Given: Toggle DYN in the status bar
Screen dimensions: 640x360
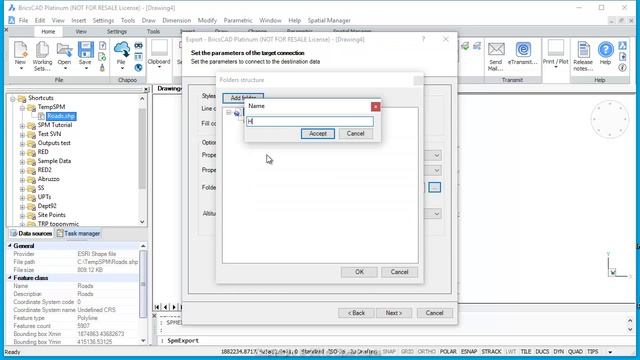Looking at the screenshot, I should (x=559, y=351).
